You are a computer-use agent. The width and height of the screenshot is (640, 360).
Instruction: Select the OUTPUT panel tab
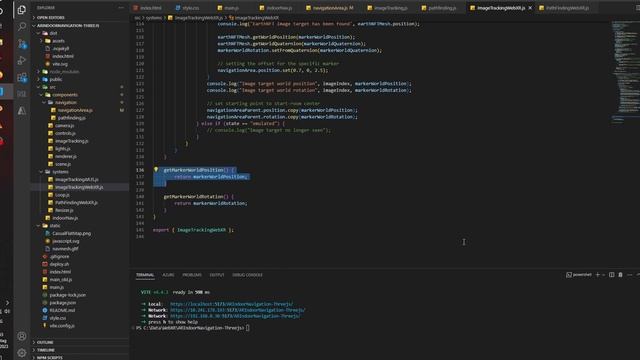[x=217, y=275]
